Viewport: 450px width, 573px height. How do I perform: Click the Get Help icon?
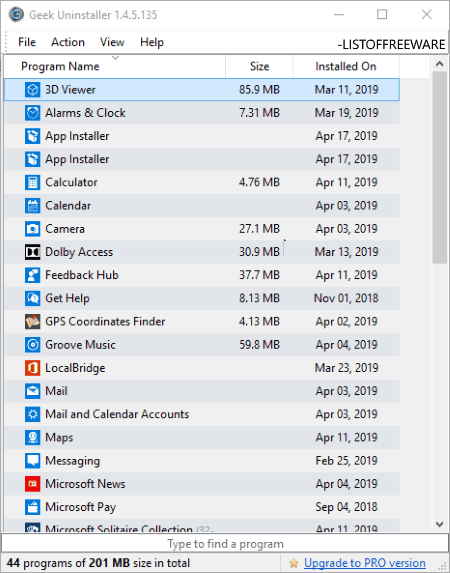point(33,298)
